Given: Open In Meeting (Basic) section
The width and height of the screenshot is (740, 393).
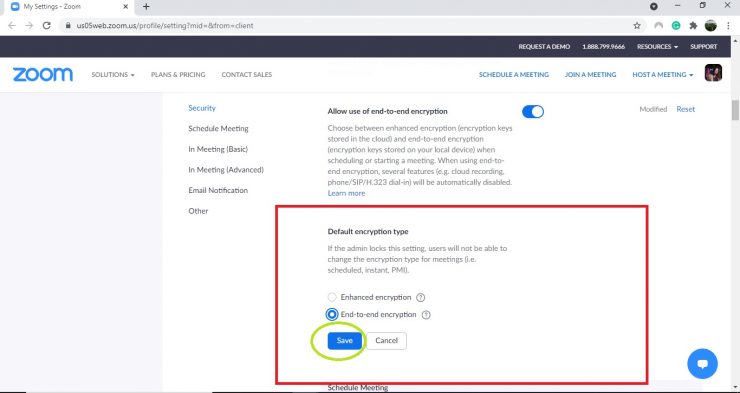Looking at the screenshot, I should point(218,149).
